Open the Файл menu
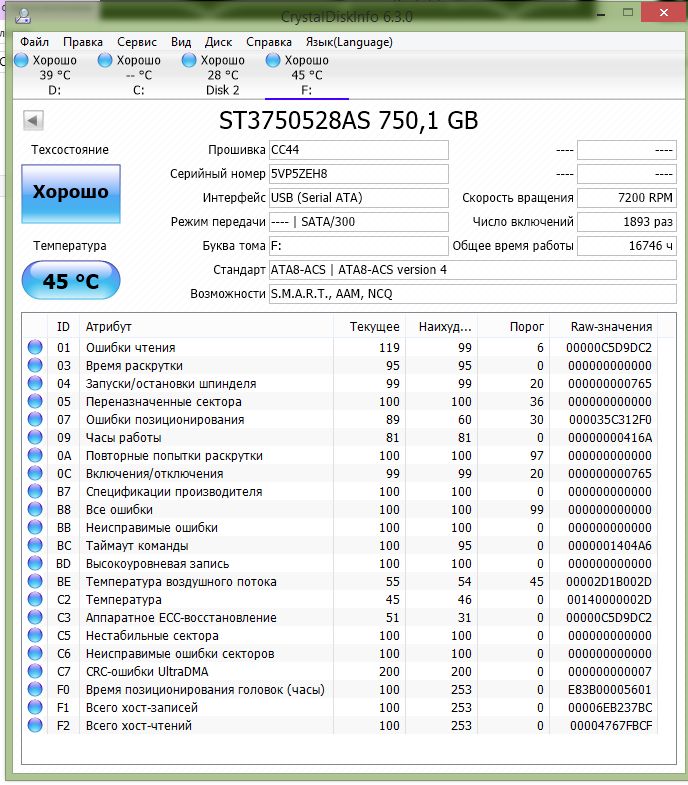This screenshot has width=688, height=785. [34, 42]
